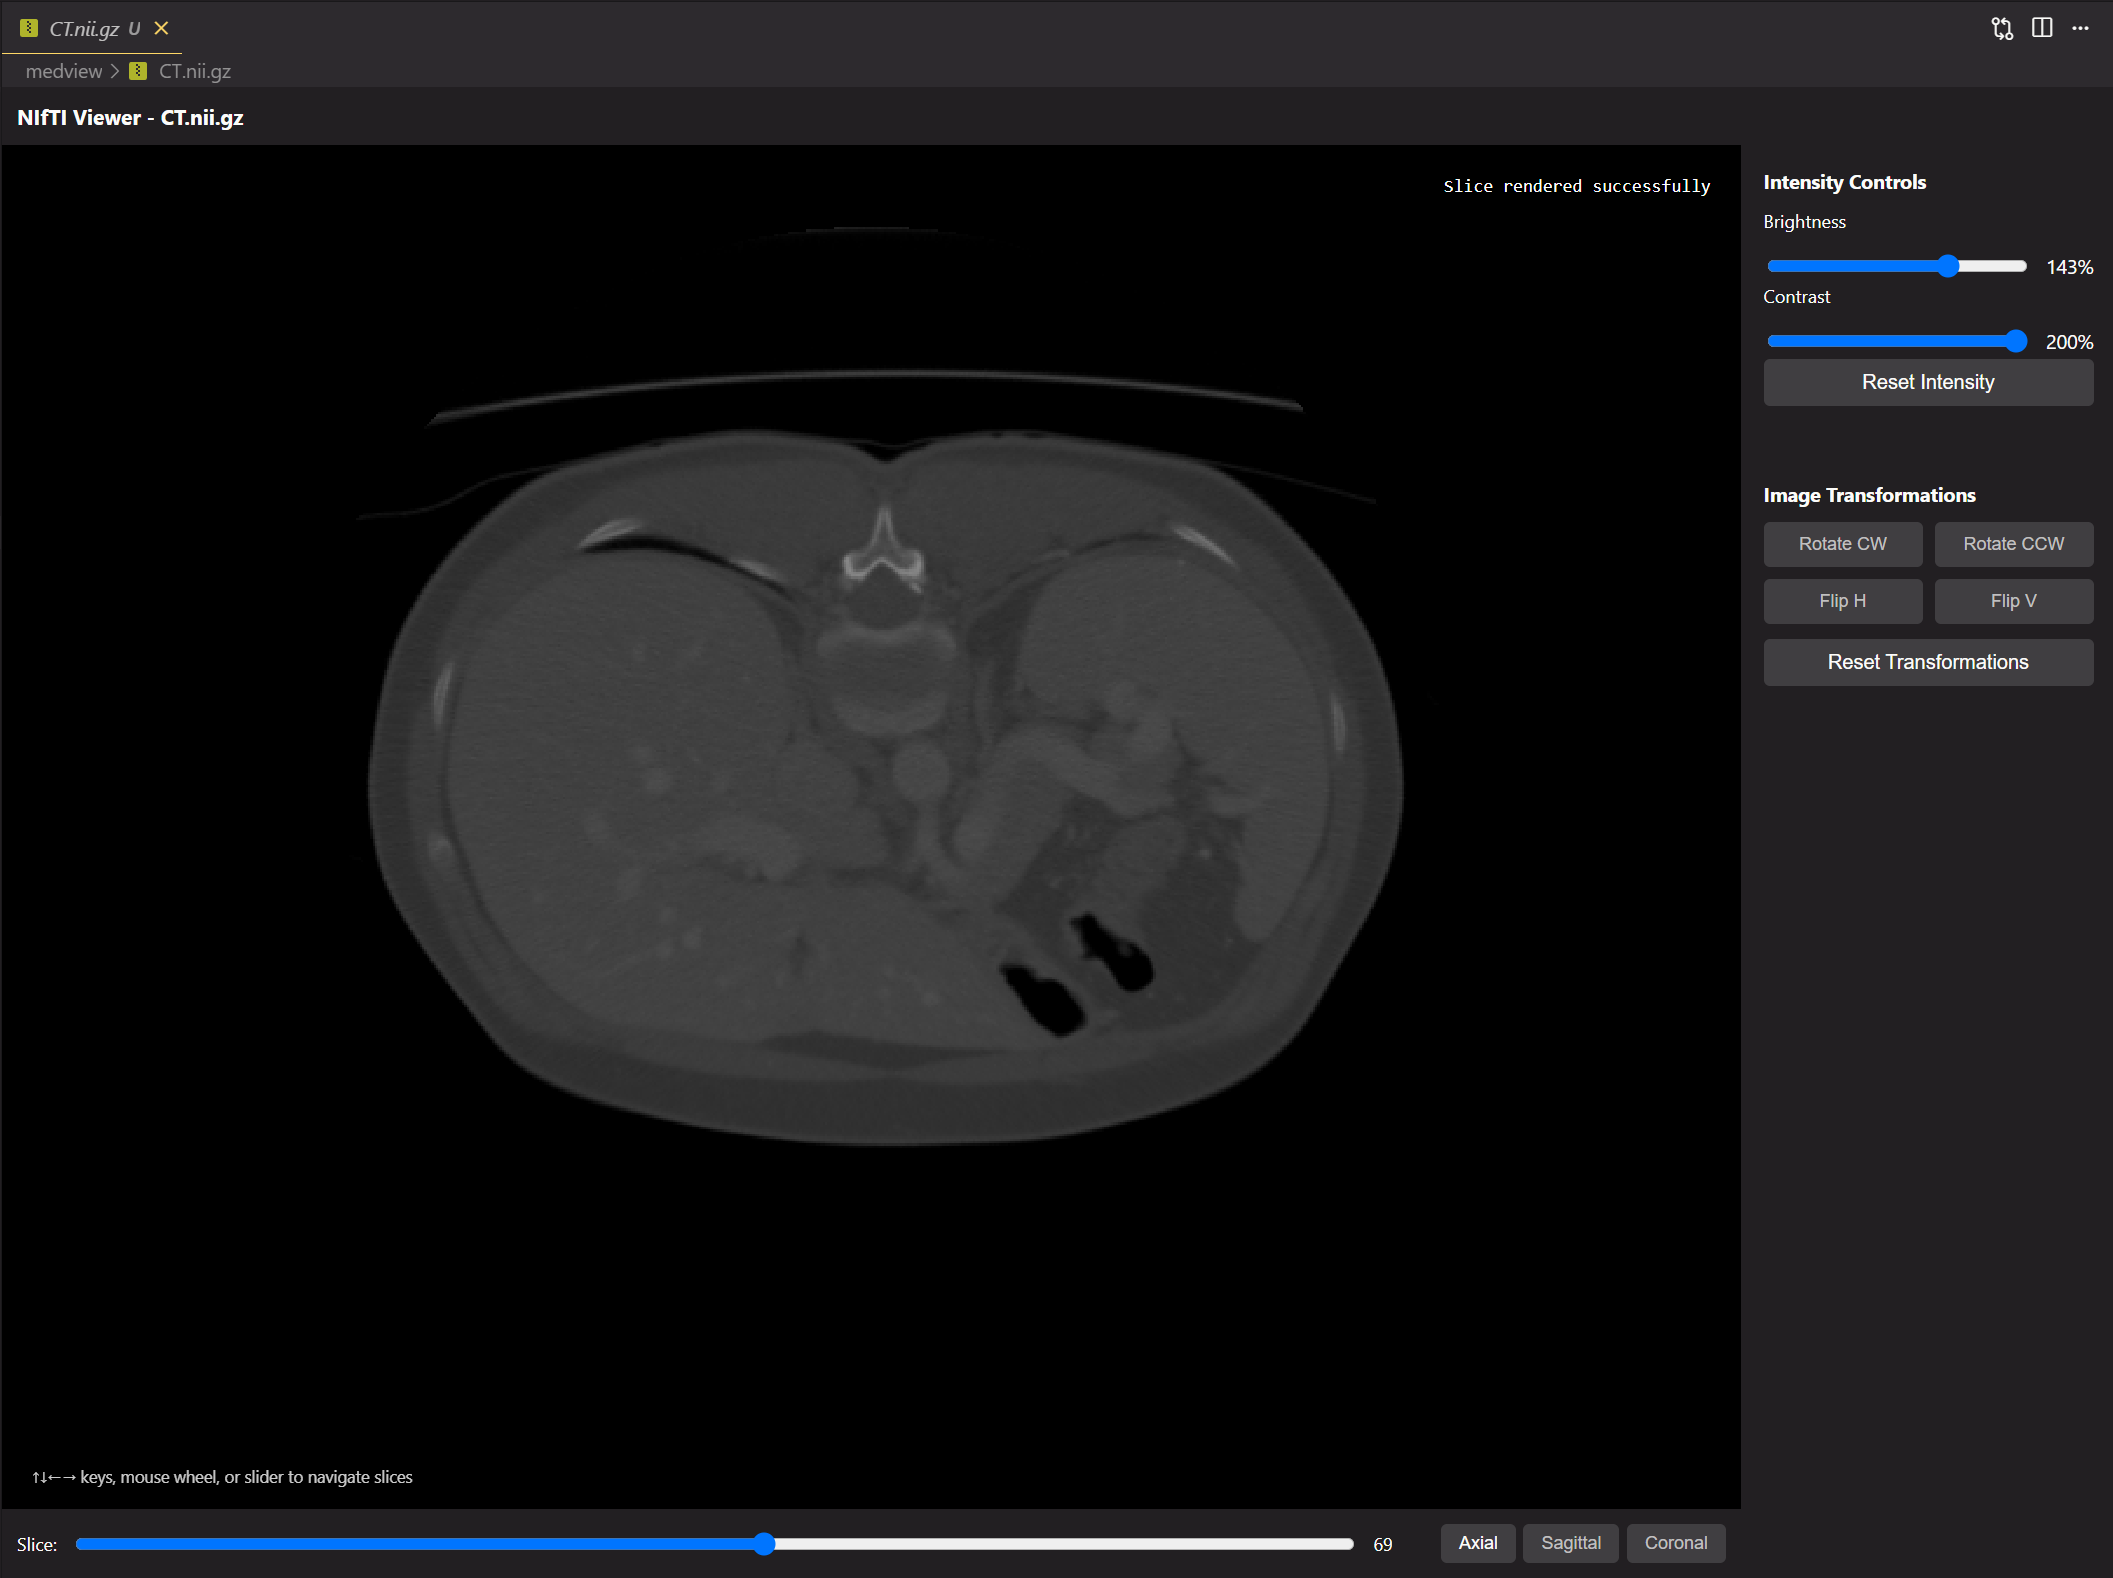The width and height of the screenshot is (2113, 1578).
Task: Click the CT.nii.gz tab file icon
Action: click(x=29, y=28)
